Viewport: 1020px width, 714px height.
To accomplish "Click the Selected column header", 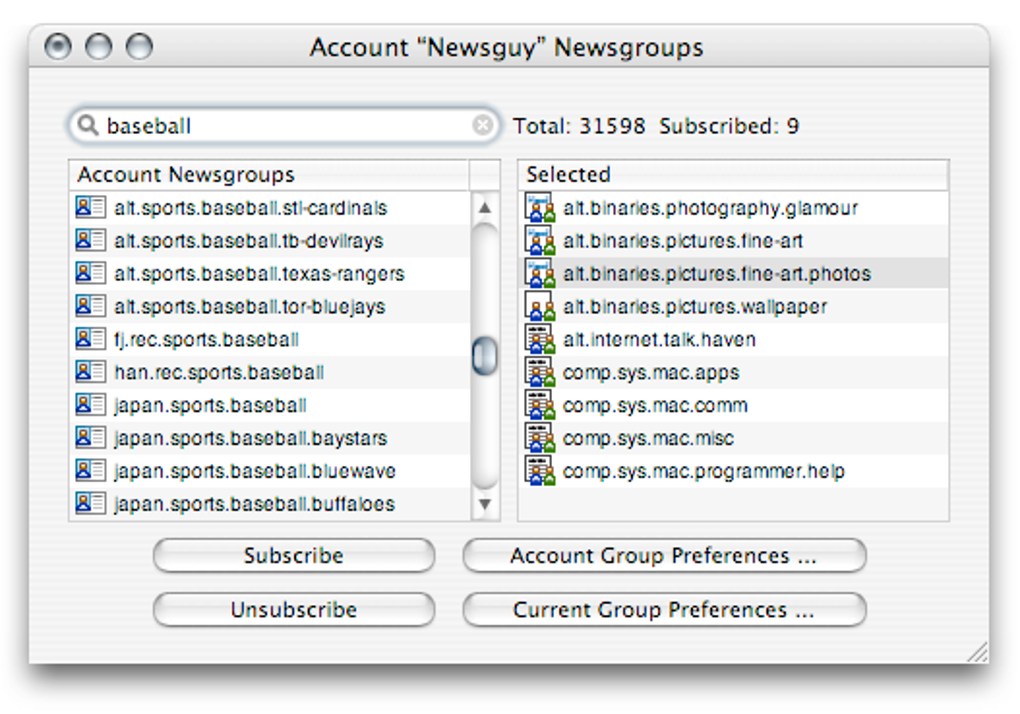I will click(733, 175).
